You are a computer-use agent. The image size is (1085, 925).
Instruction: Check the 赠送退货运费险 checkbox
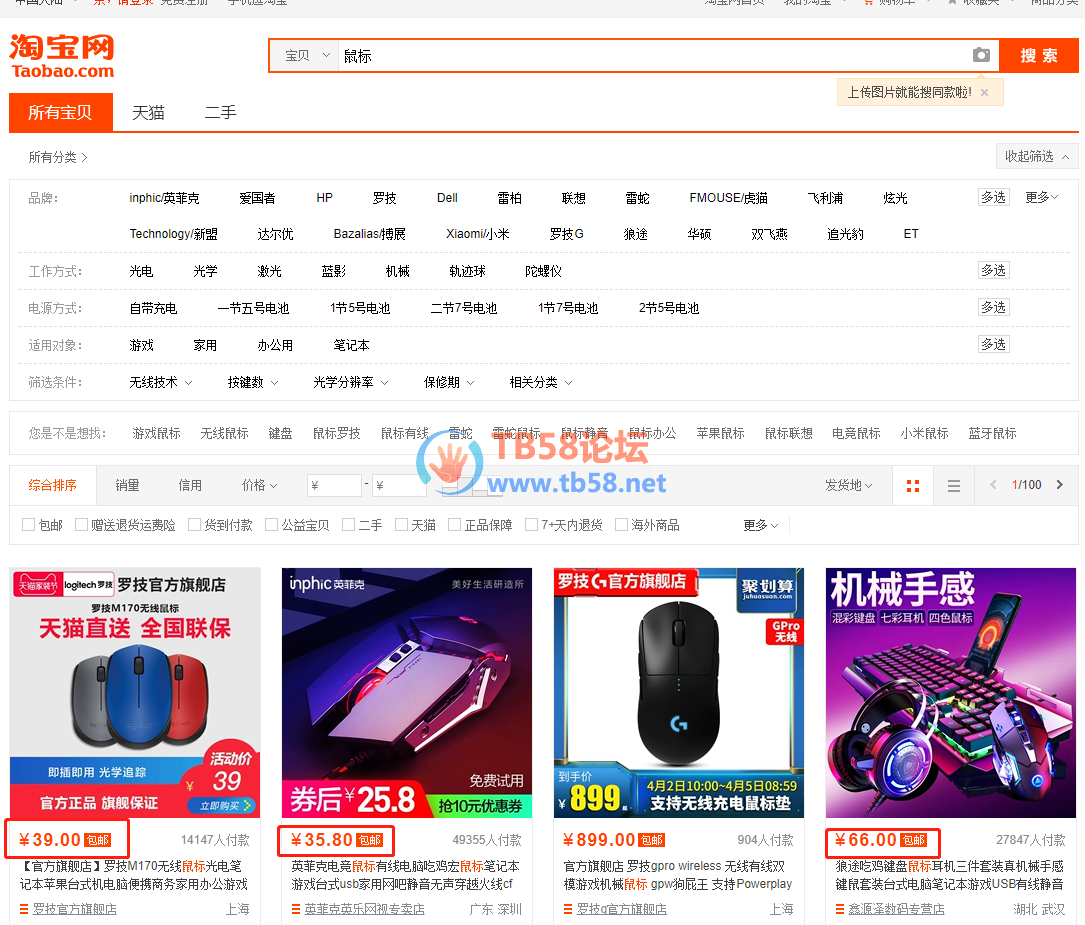coord(81,525)
